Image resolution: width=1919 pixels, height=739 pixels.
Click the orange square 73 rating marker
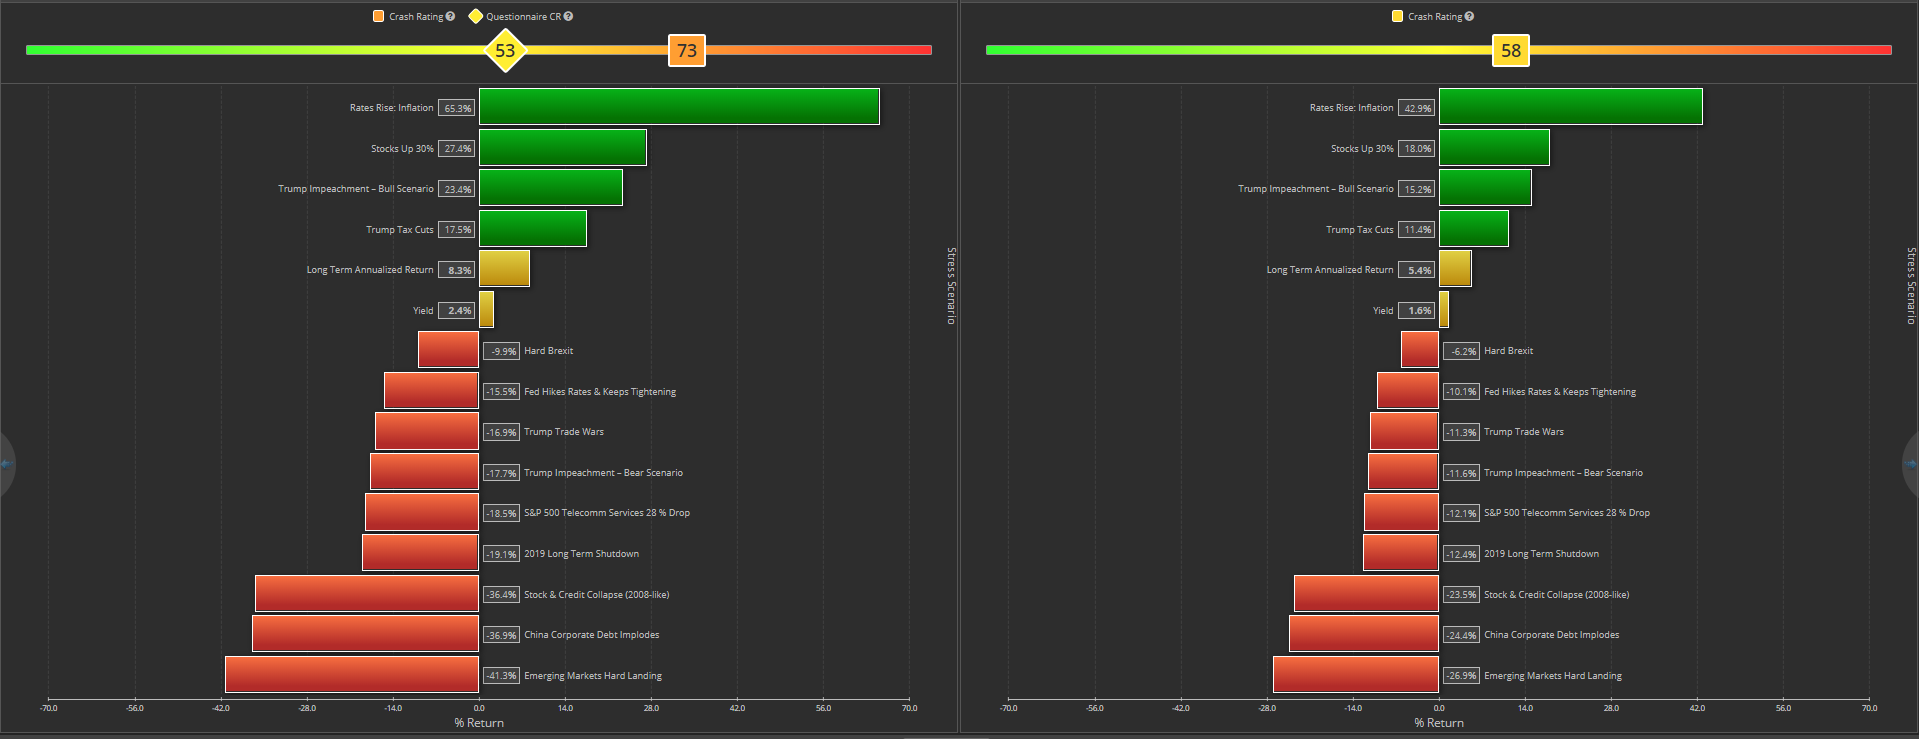coord(687,51)
